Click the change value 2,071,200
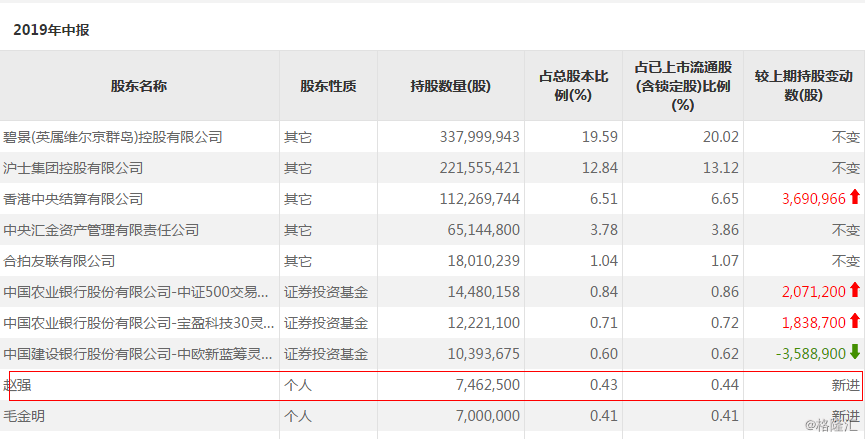This screenshot has width=865, height=439. pyautogui.click(x=814, y=292)
